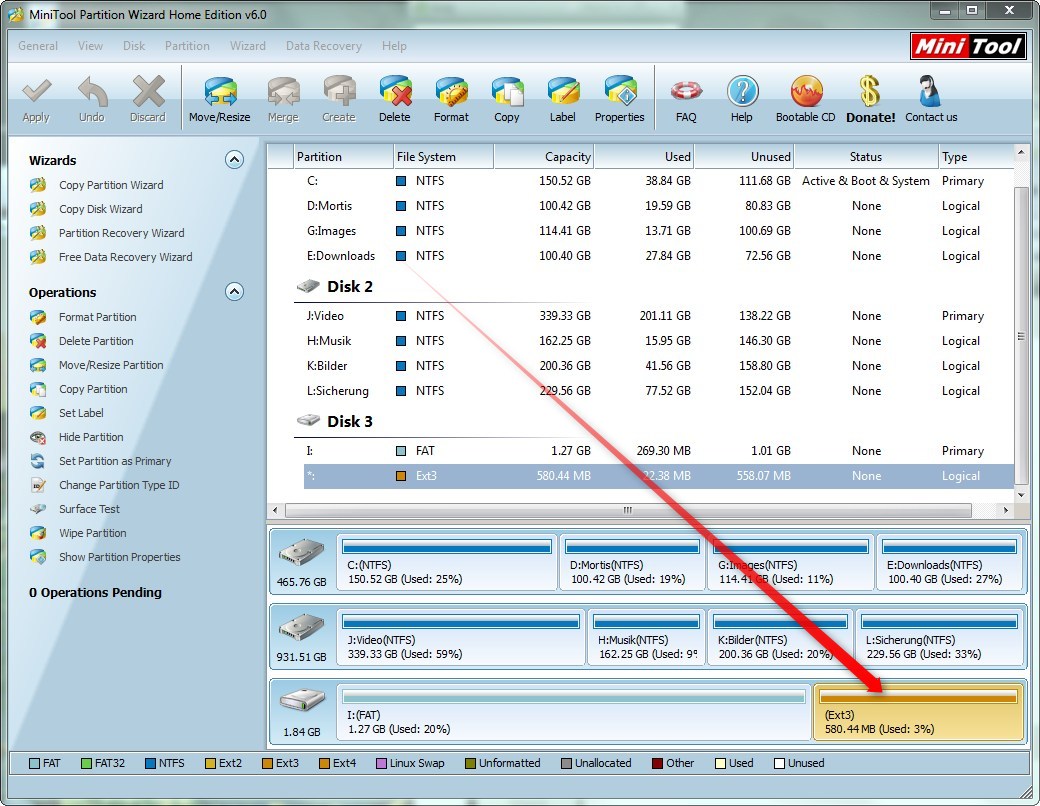The width and height of the screenshot is (1040, 806).
Task: Select I:(FAT) block in disk map
Action: coord(573,712)
